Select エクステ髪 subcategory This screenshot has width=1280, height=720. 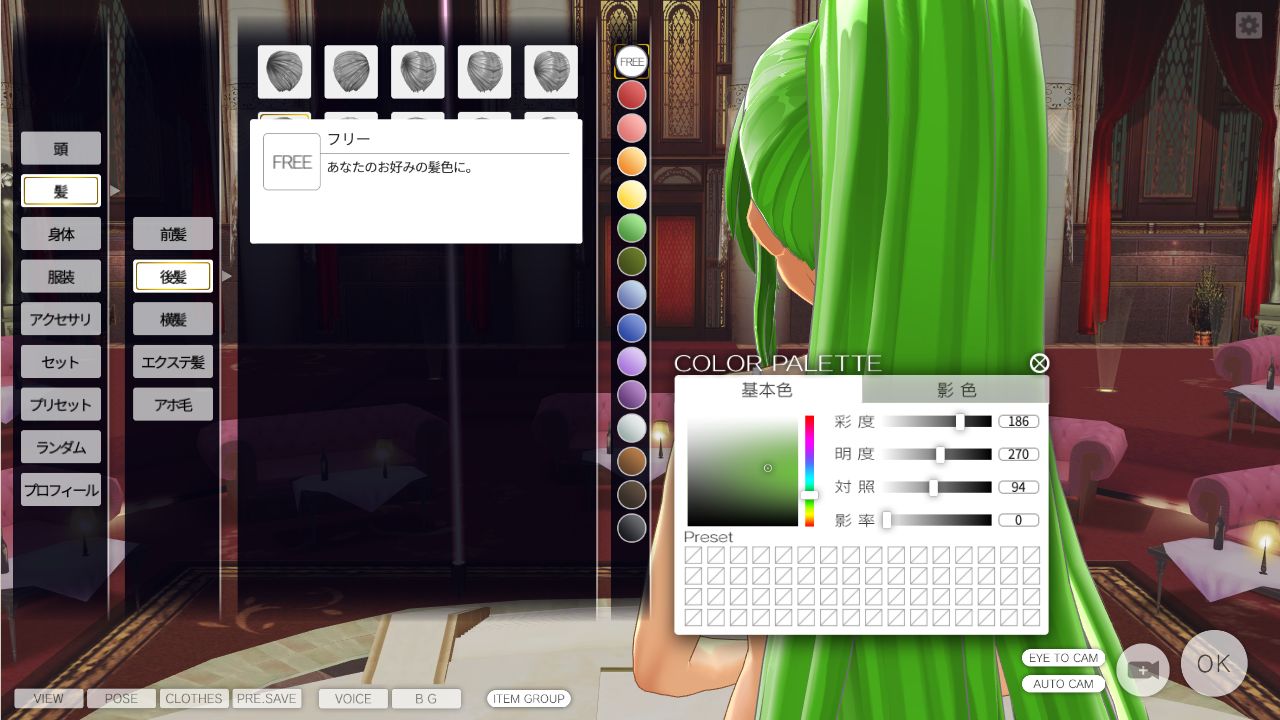click(x=173, y=362)
